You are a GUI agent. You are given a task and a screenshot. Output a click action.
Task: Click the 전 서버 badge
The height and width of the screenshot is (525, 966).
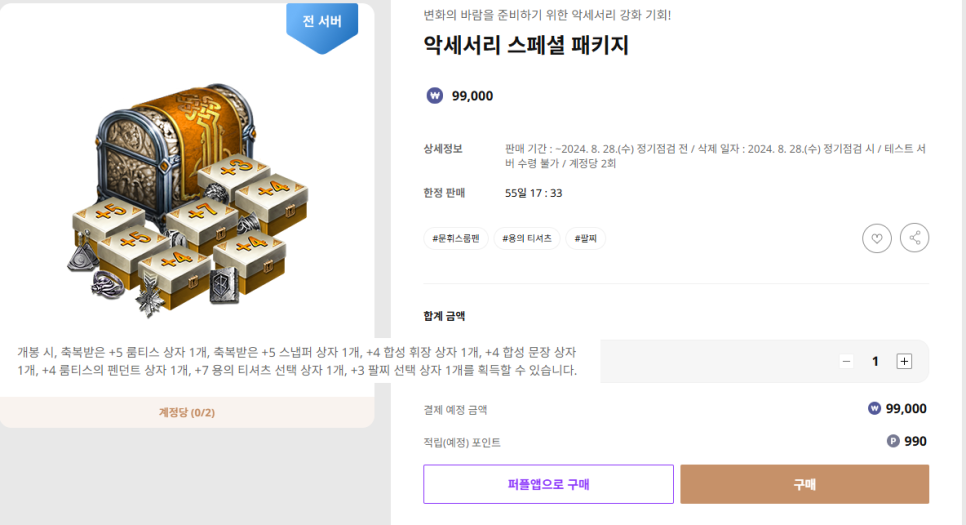tap(321, 22)
